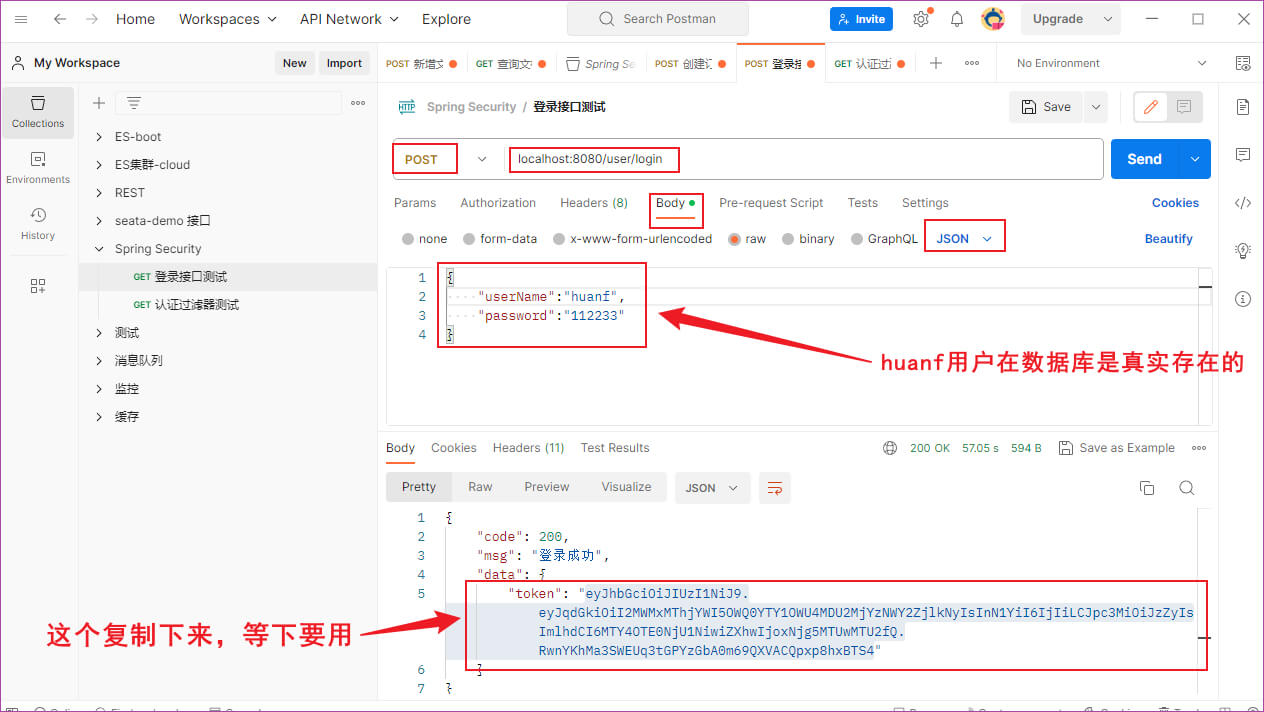
Task: Click the collections filter icon
Action: 133,103
